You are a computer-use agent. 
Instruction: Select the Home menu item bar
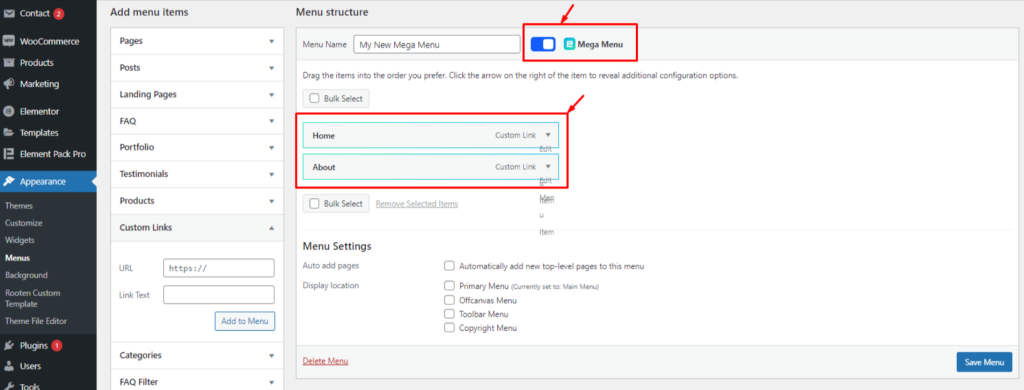tap(430, 135)
